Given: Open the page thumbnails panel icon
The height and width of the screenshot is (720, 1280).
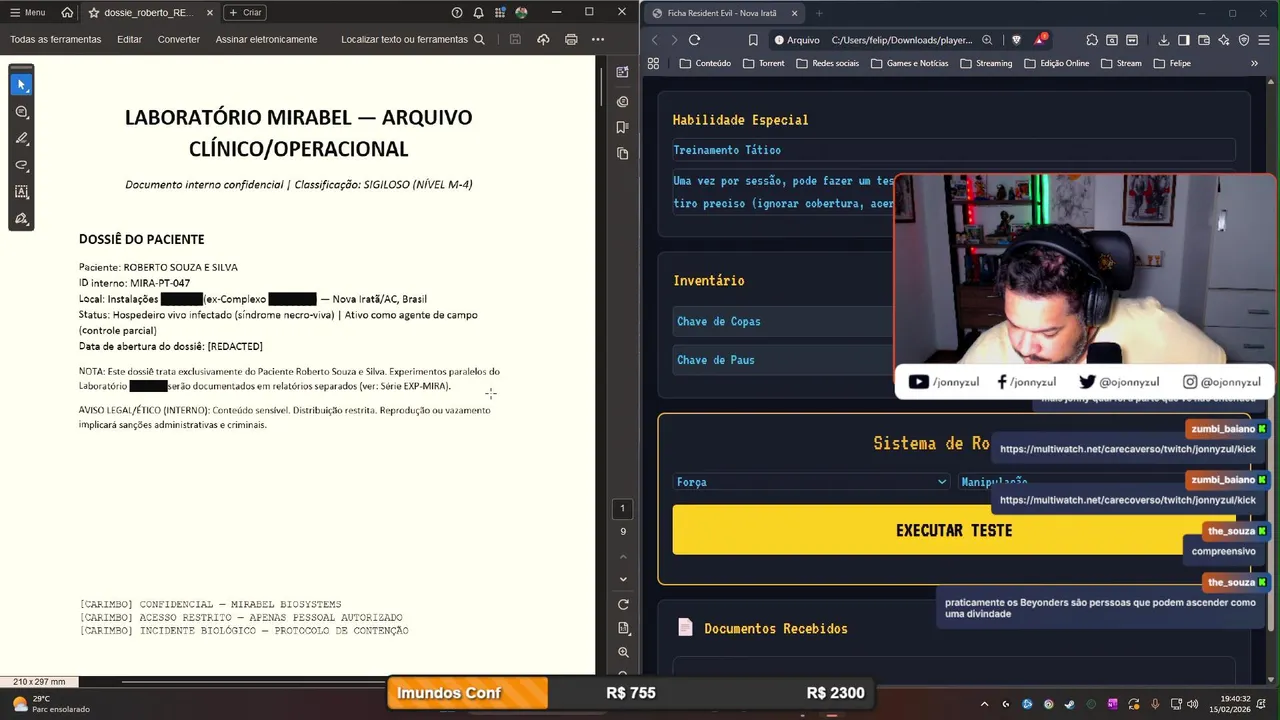Looking at the screenshot, I should click(x=623, y=153).
